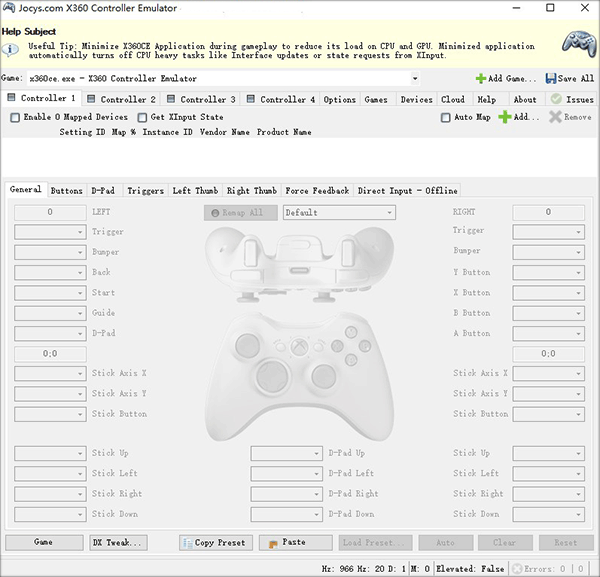Viewport: 600px width, 577px height.
Task: Switch to the Force Feedback tab
Action: pyautogui.click(x=317, y=190)
